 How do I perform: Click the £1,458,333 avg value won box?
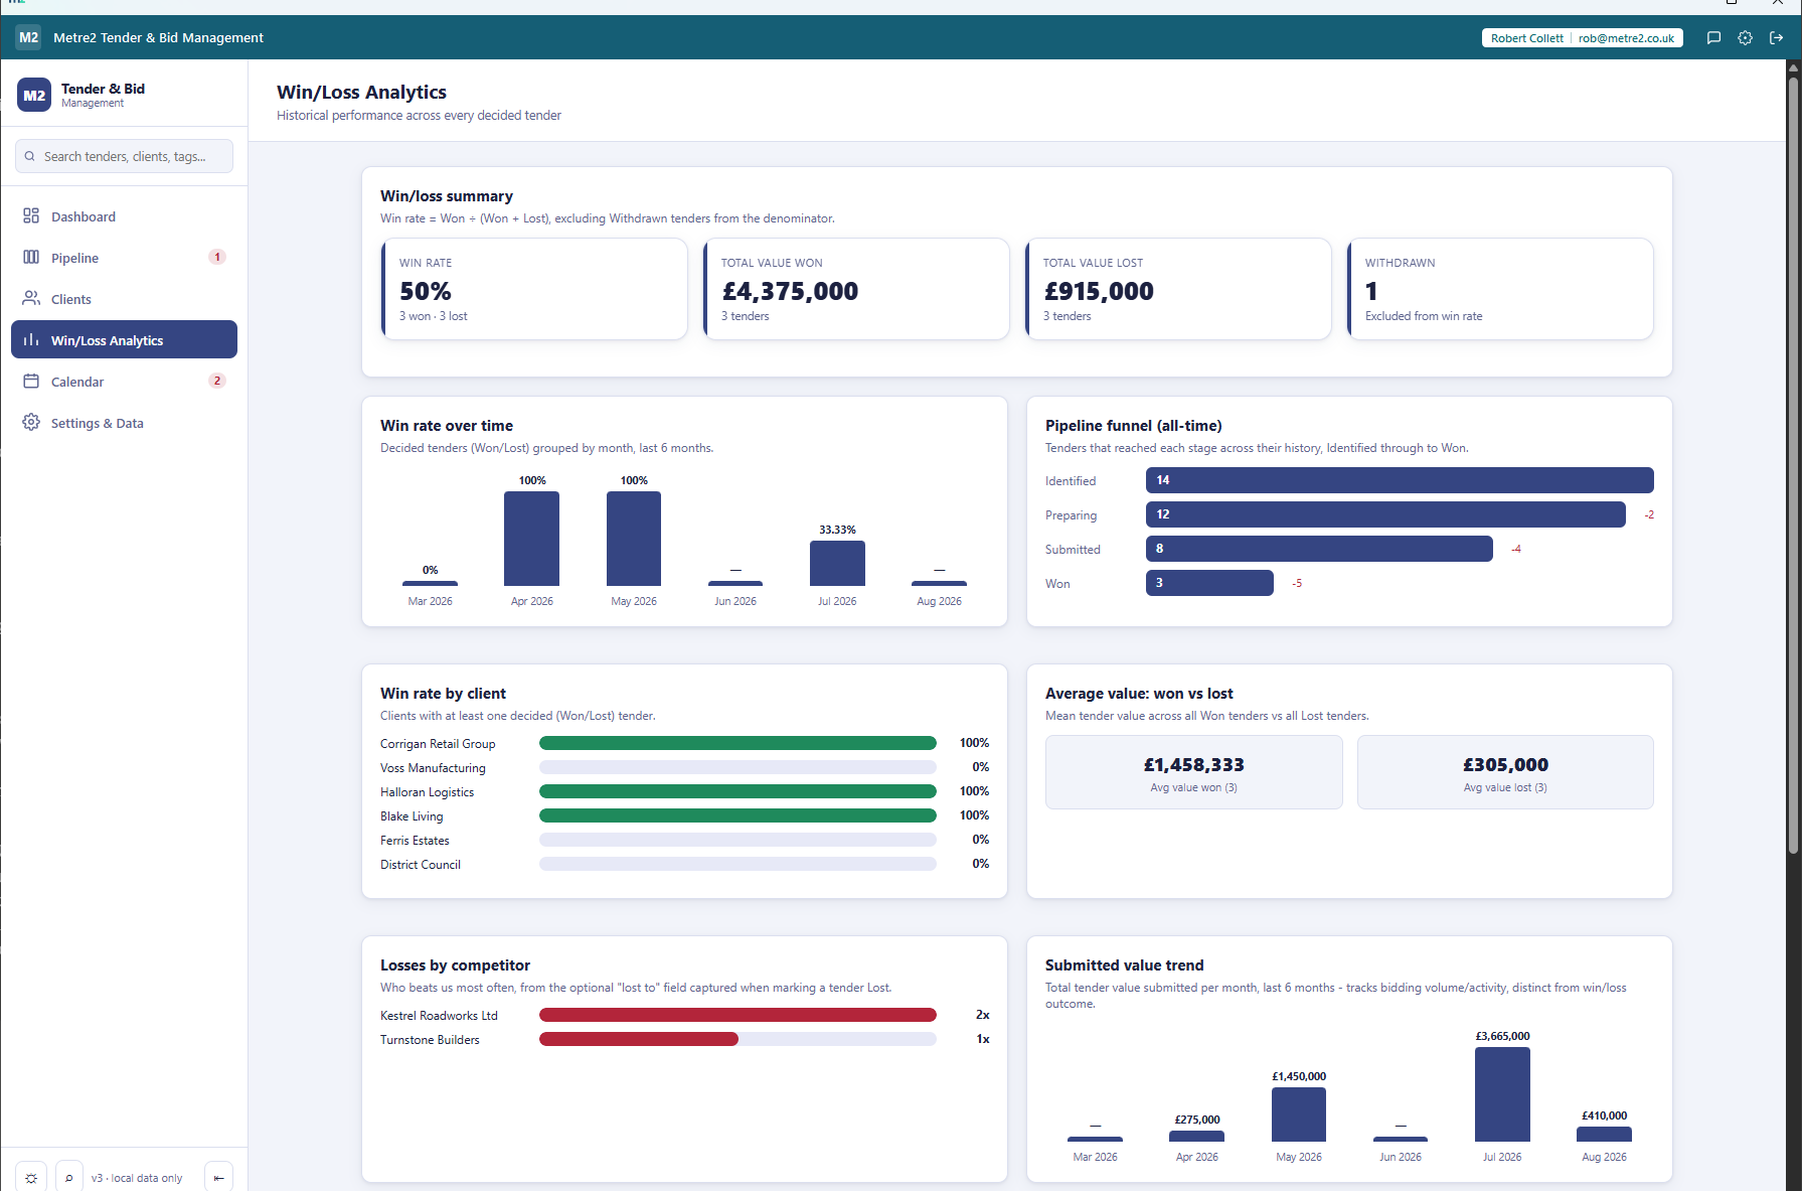point(1194,772)
